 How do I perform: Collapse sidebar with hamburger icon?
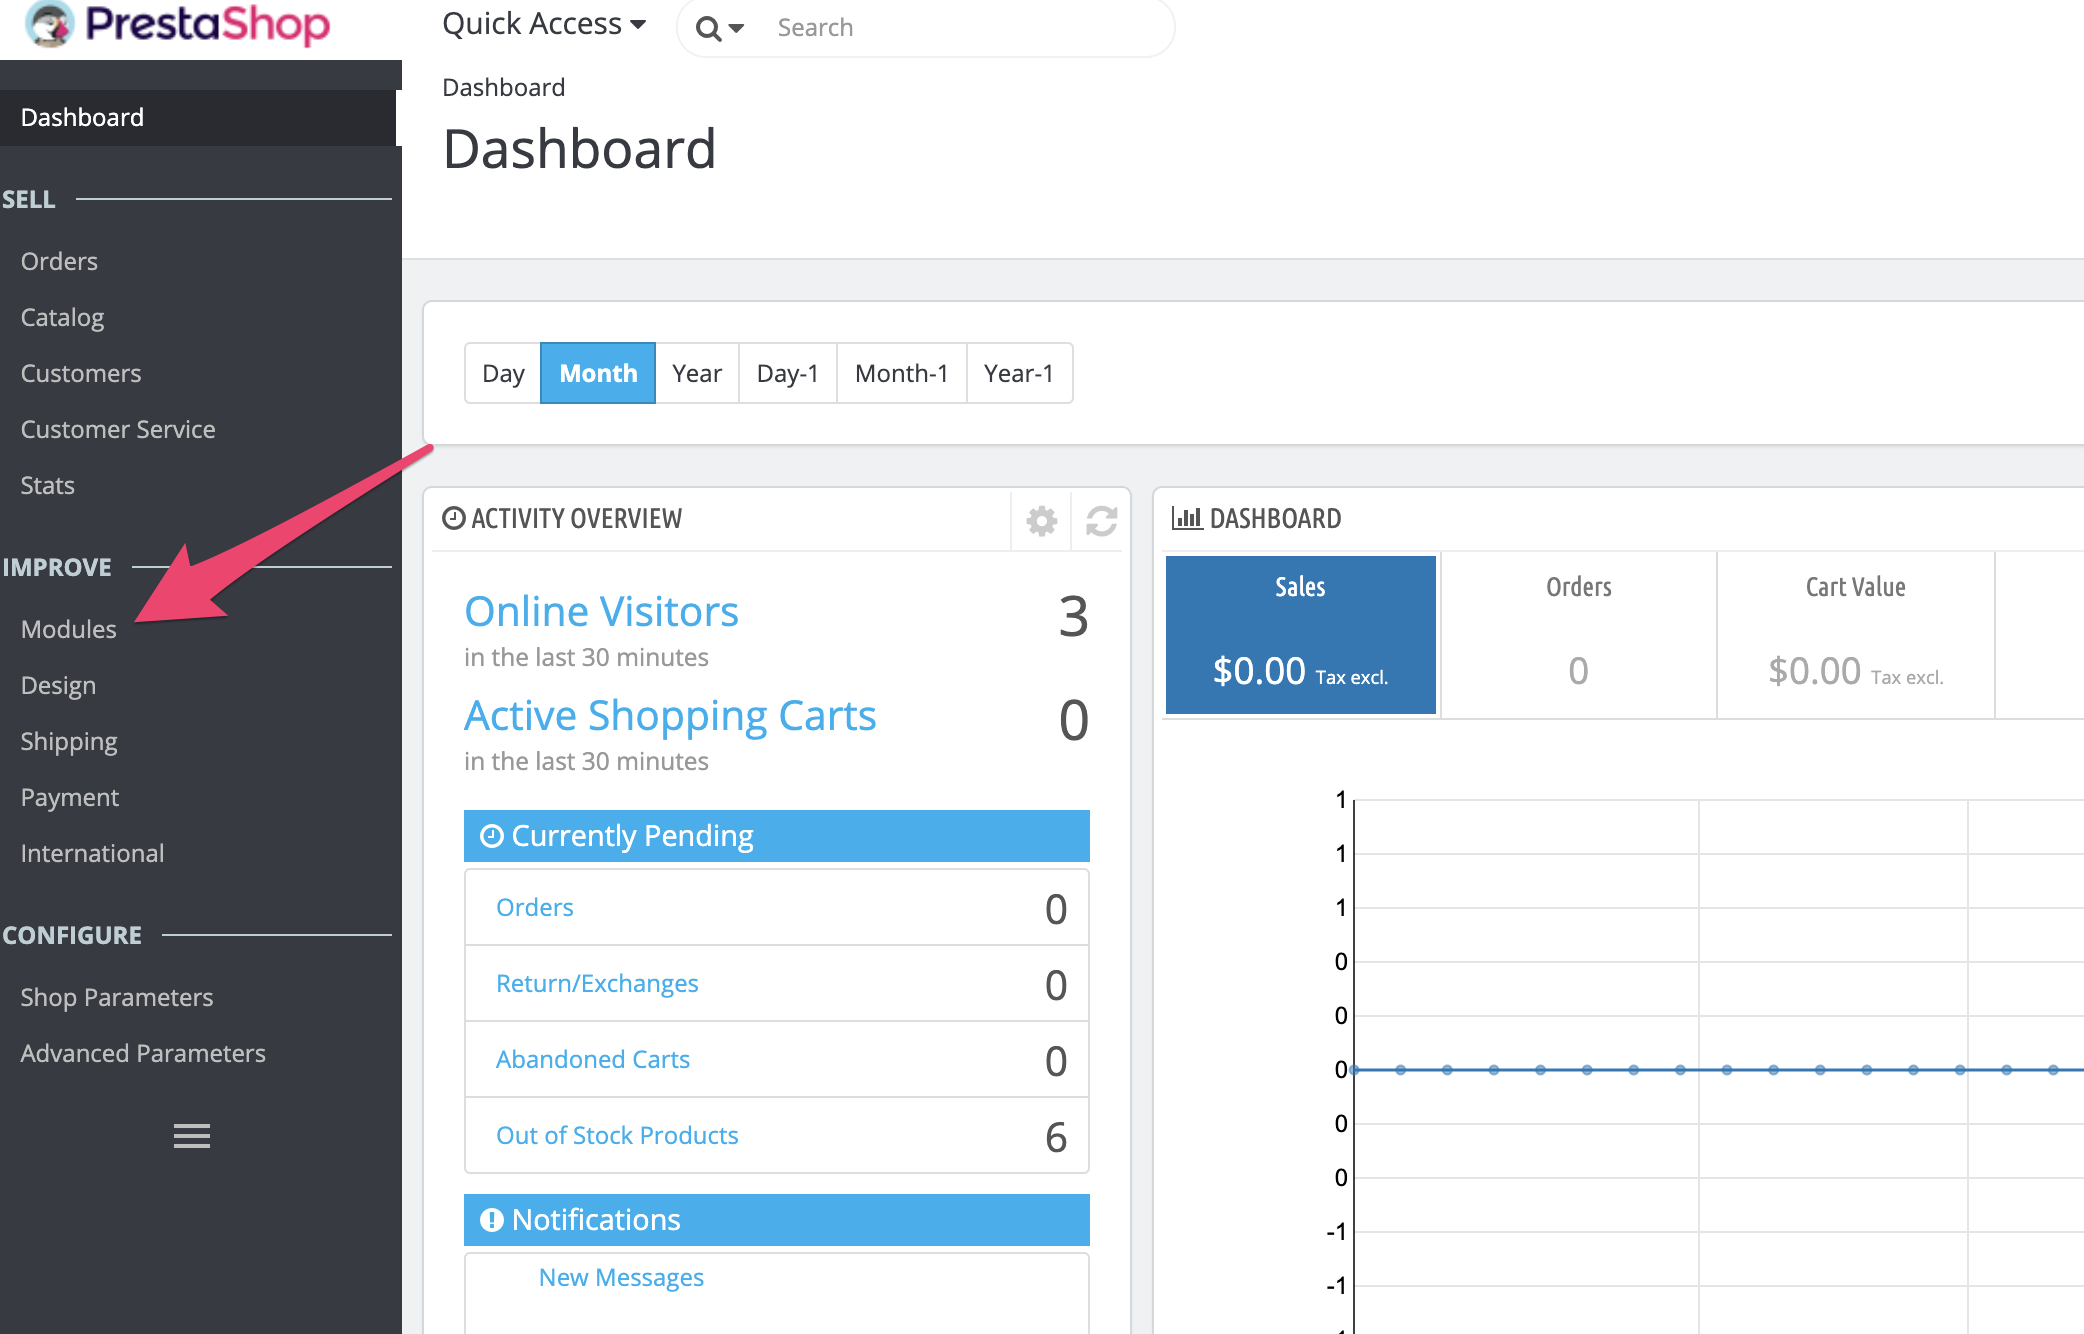pyautogui.click(x=191, y=1135)
